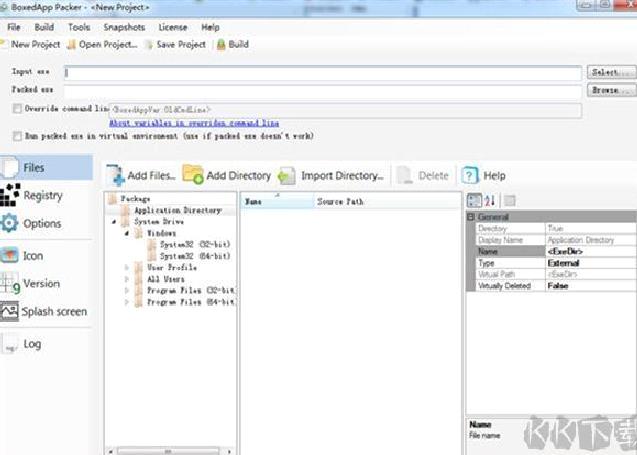Collapse the System Drive tree node
This screenshot has height=455, width=637.
click(x=114, y=222)
